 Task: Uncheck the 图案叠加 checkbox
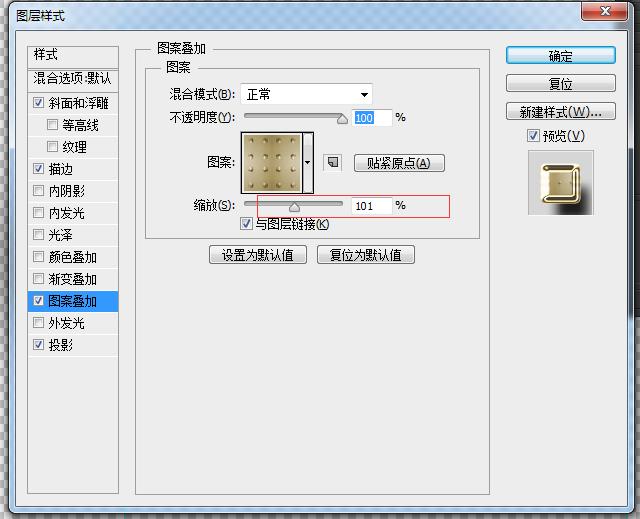point(38,301)
